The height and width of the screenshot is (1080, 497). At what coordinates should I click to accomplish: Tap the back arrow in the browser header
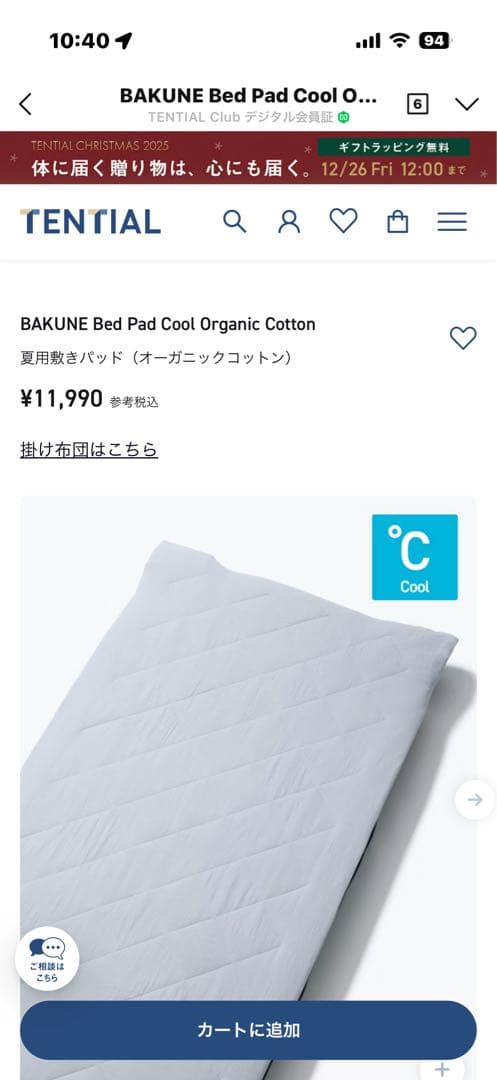click(x=25, y=104)
